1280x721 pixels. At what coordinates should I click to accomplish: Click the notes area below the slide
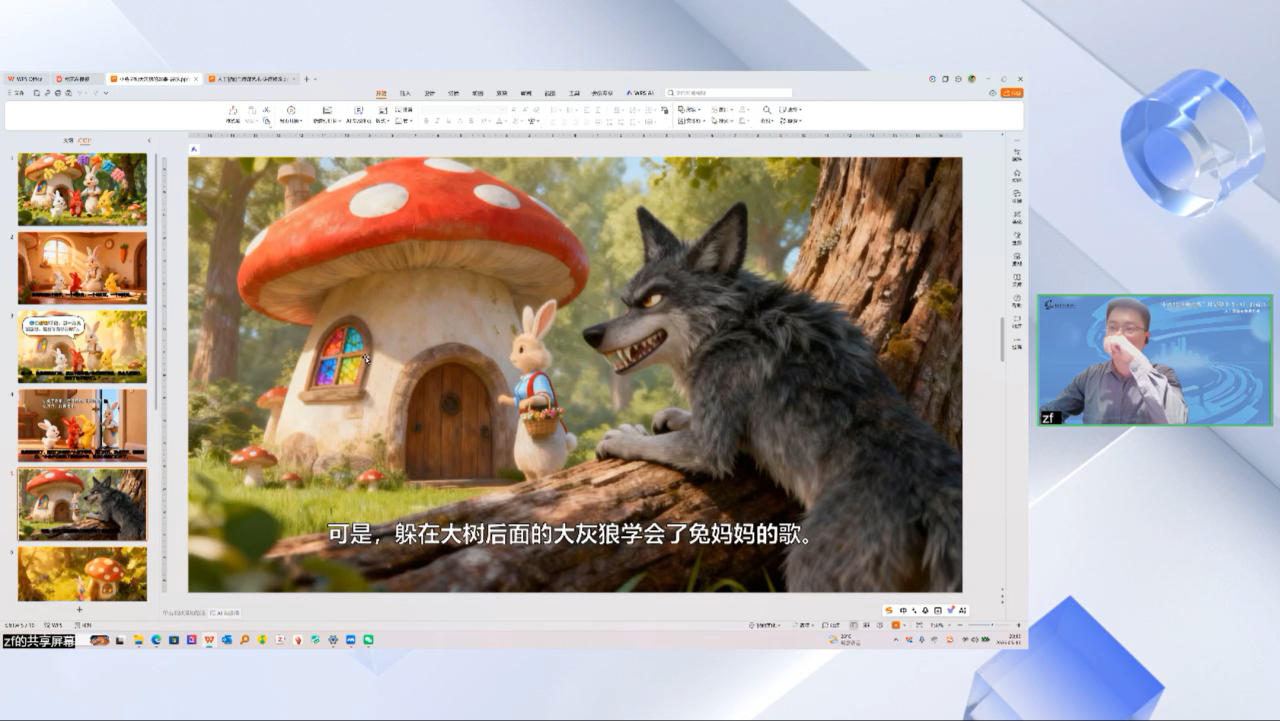(184, 613)
